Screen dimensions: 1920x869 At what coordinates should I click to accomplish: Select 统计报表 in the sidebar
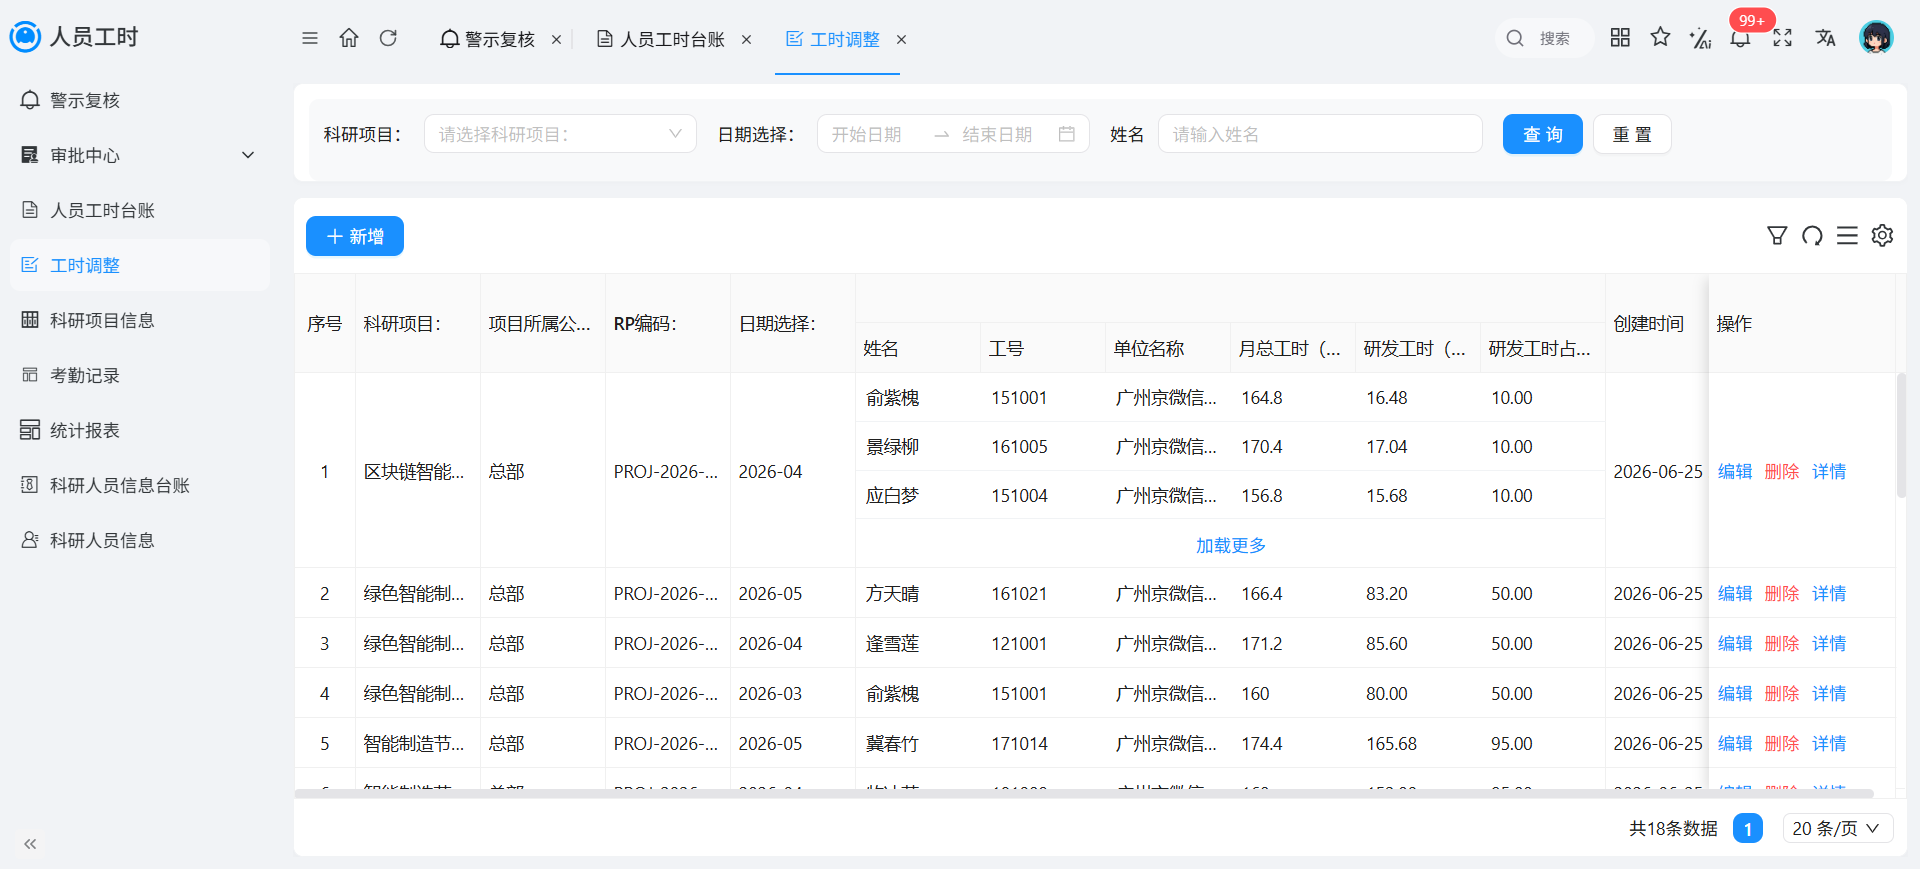click(x=140, y=430)
